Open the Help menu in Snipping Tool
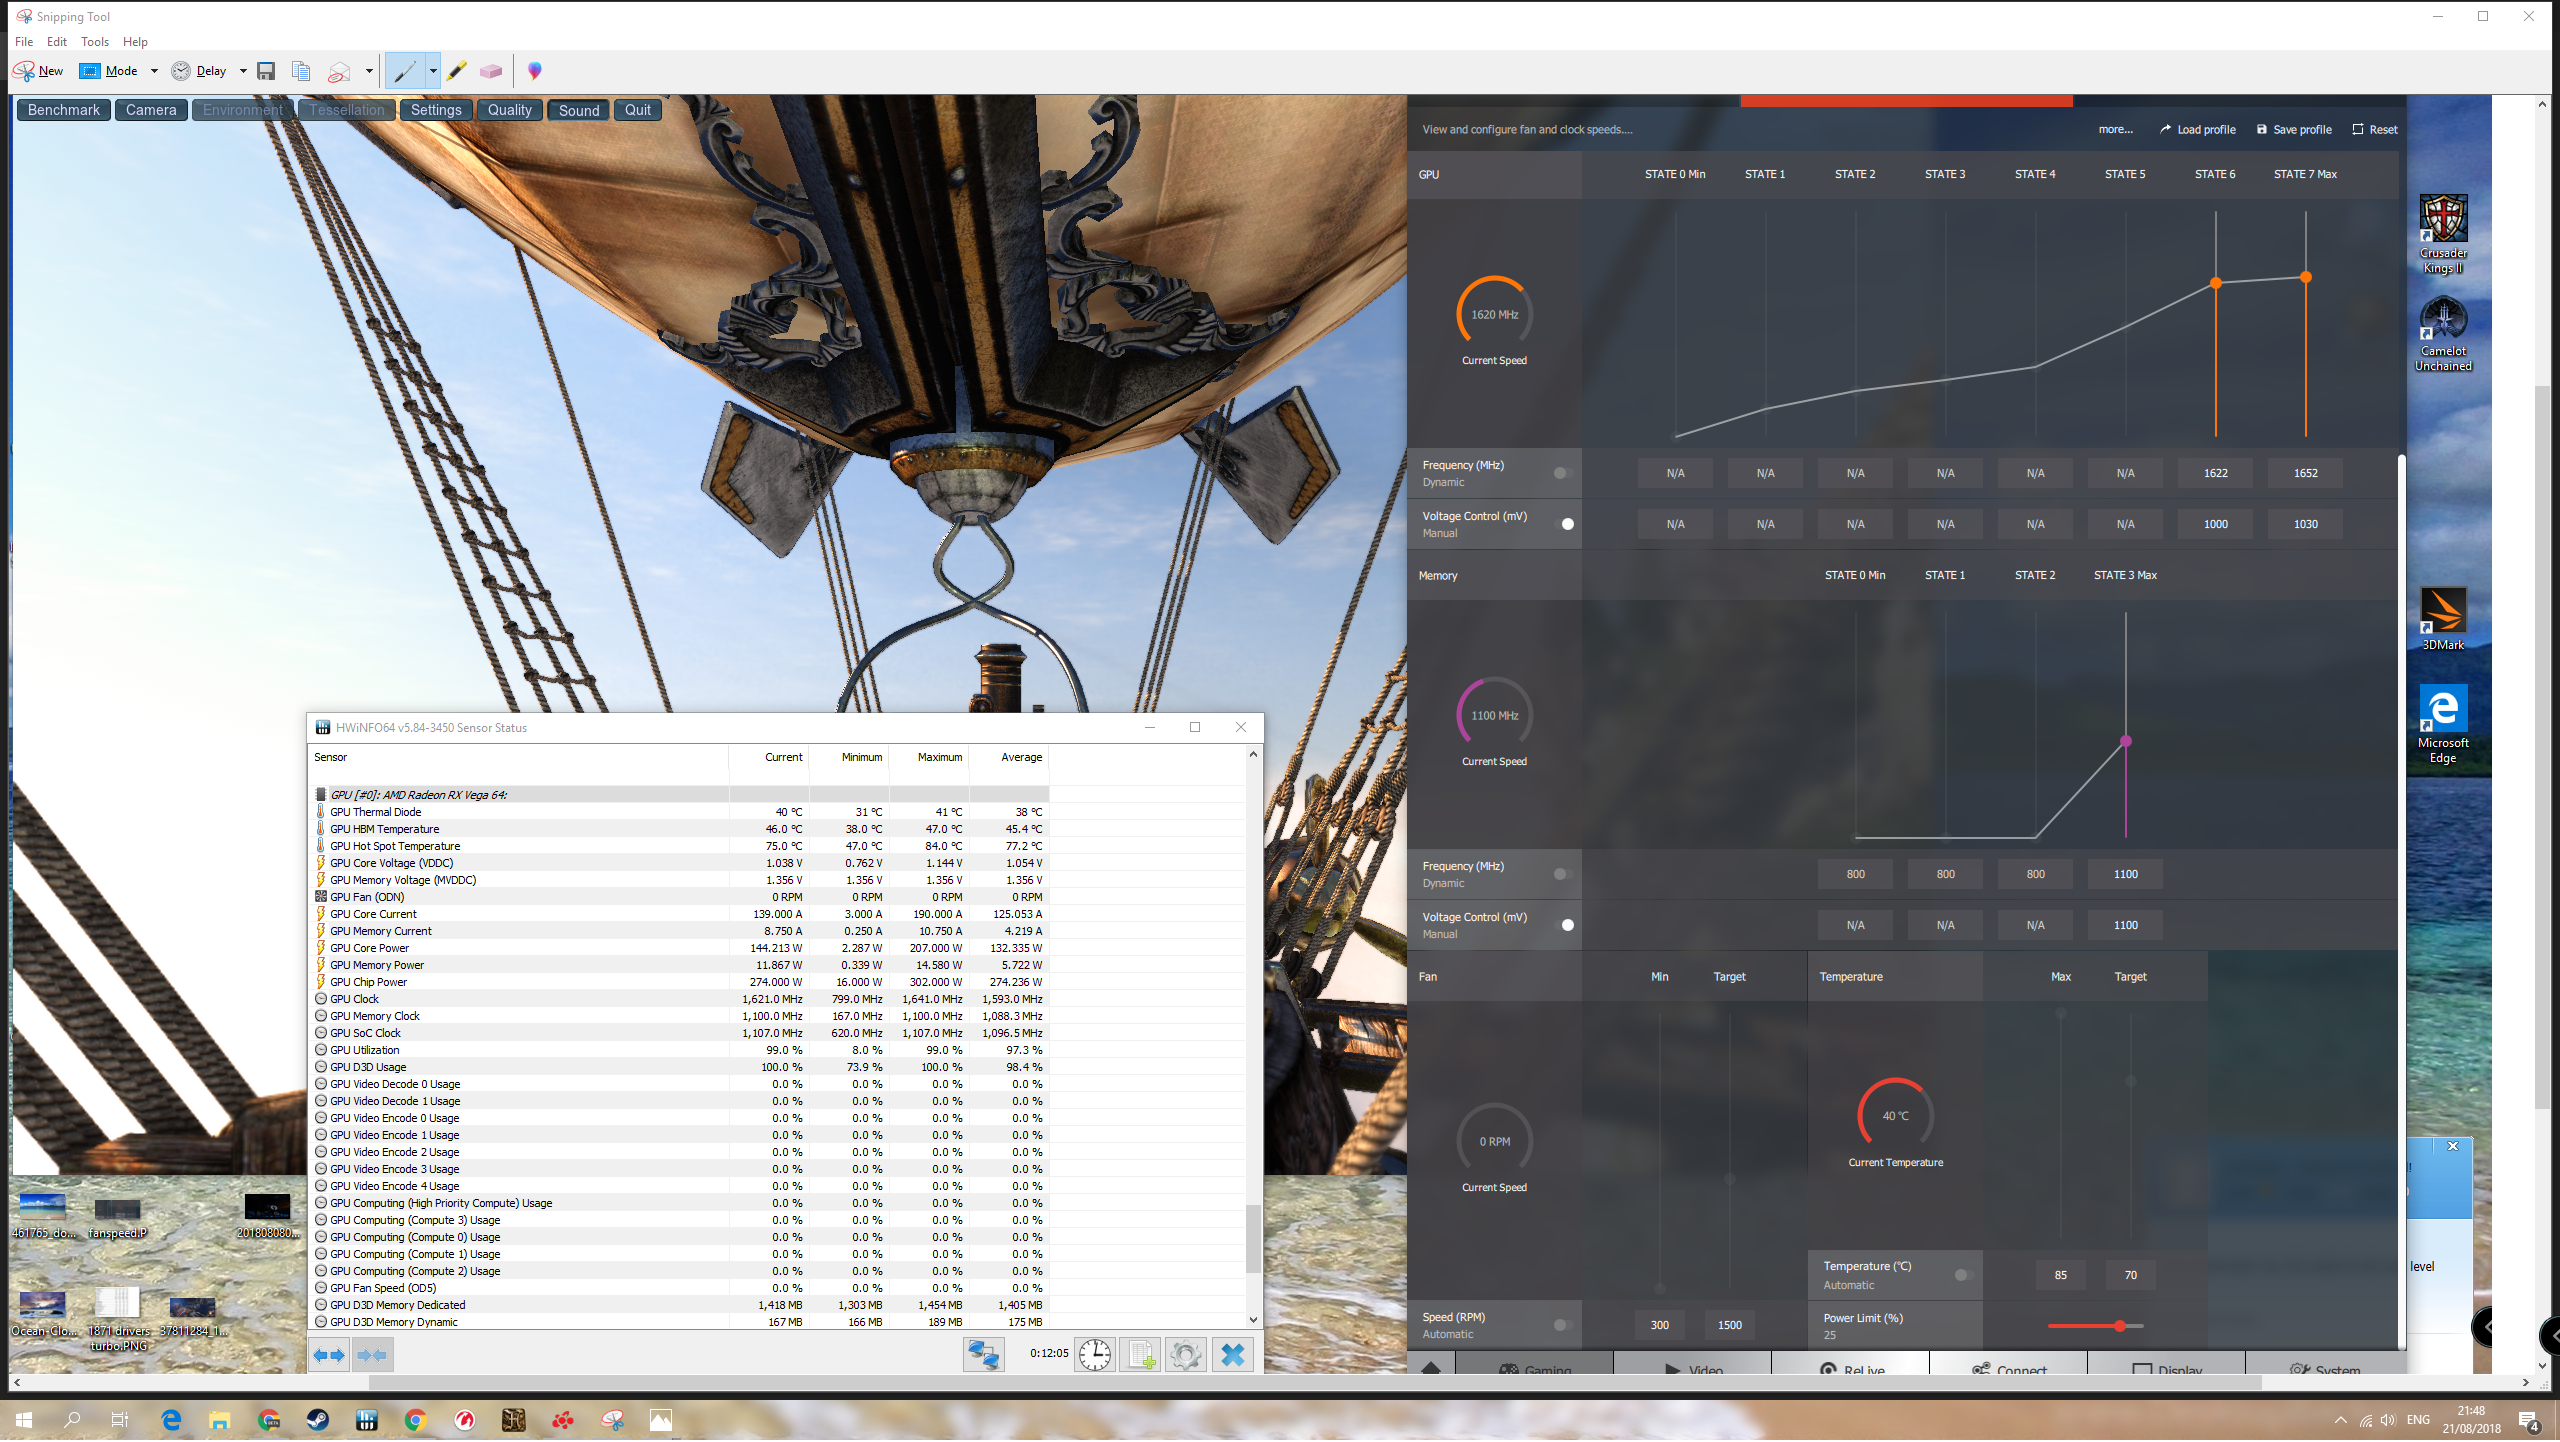Image resolution: width=2560 pixels, height=1442 pixels. click(x=135, y=42)
